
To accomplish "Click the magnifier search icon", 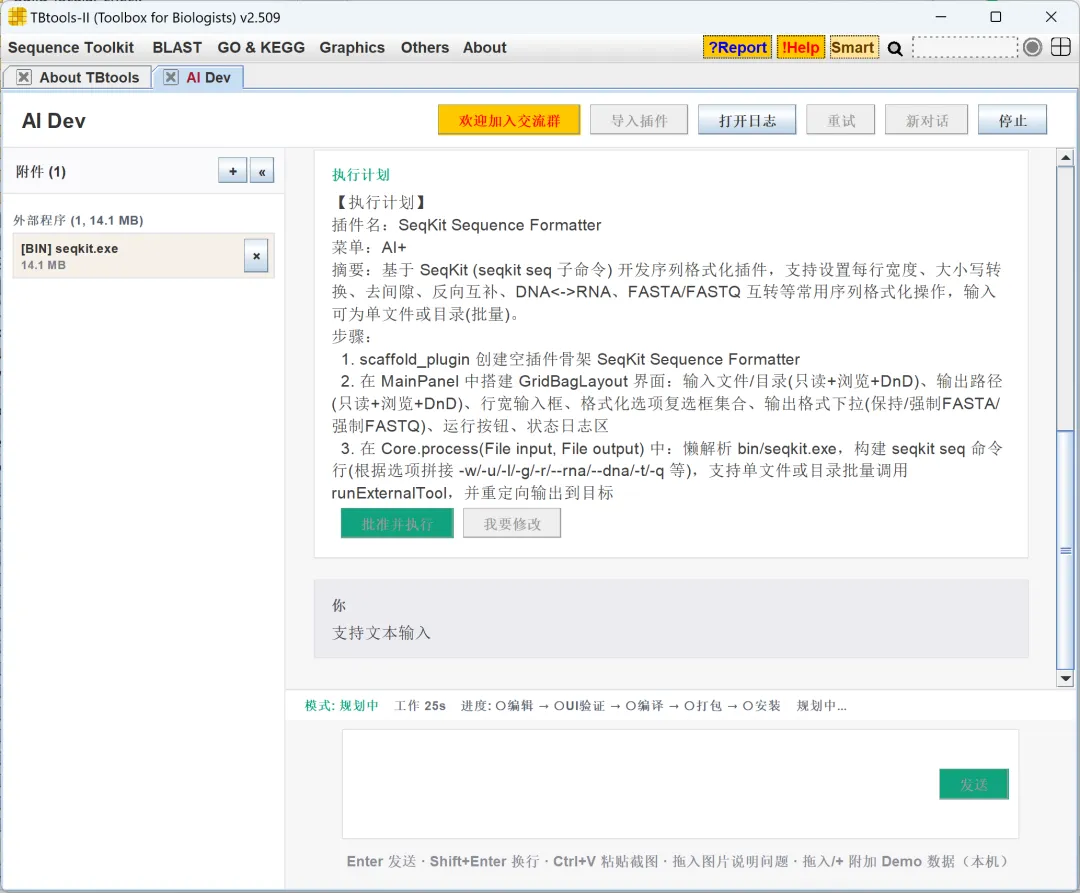I will [895, 48].
